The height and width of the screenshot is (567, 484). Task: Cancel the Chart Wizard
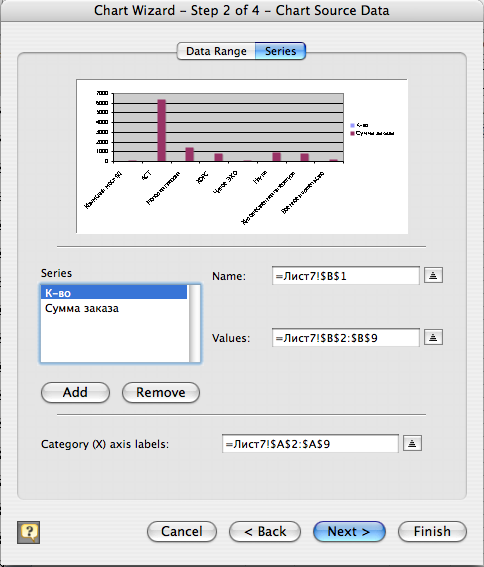(182, 532)
